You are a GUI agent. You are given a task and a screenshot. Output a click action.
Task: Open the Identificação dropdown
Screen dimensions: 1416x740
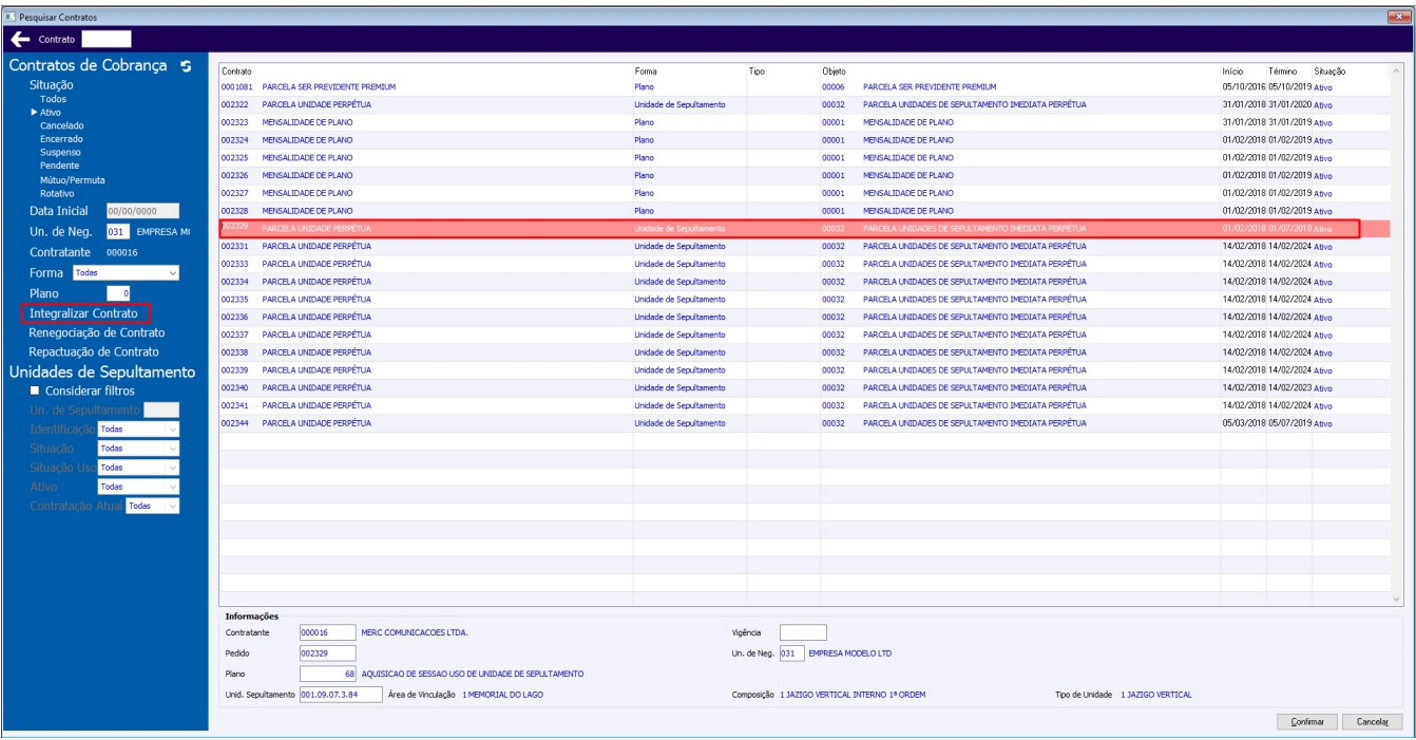click(x=139, y=429)
